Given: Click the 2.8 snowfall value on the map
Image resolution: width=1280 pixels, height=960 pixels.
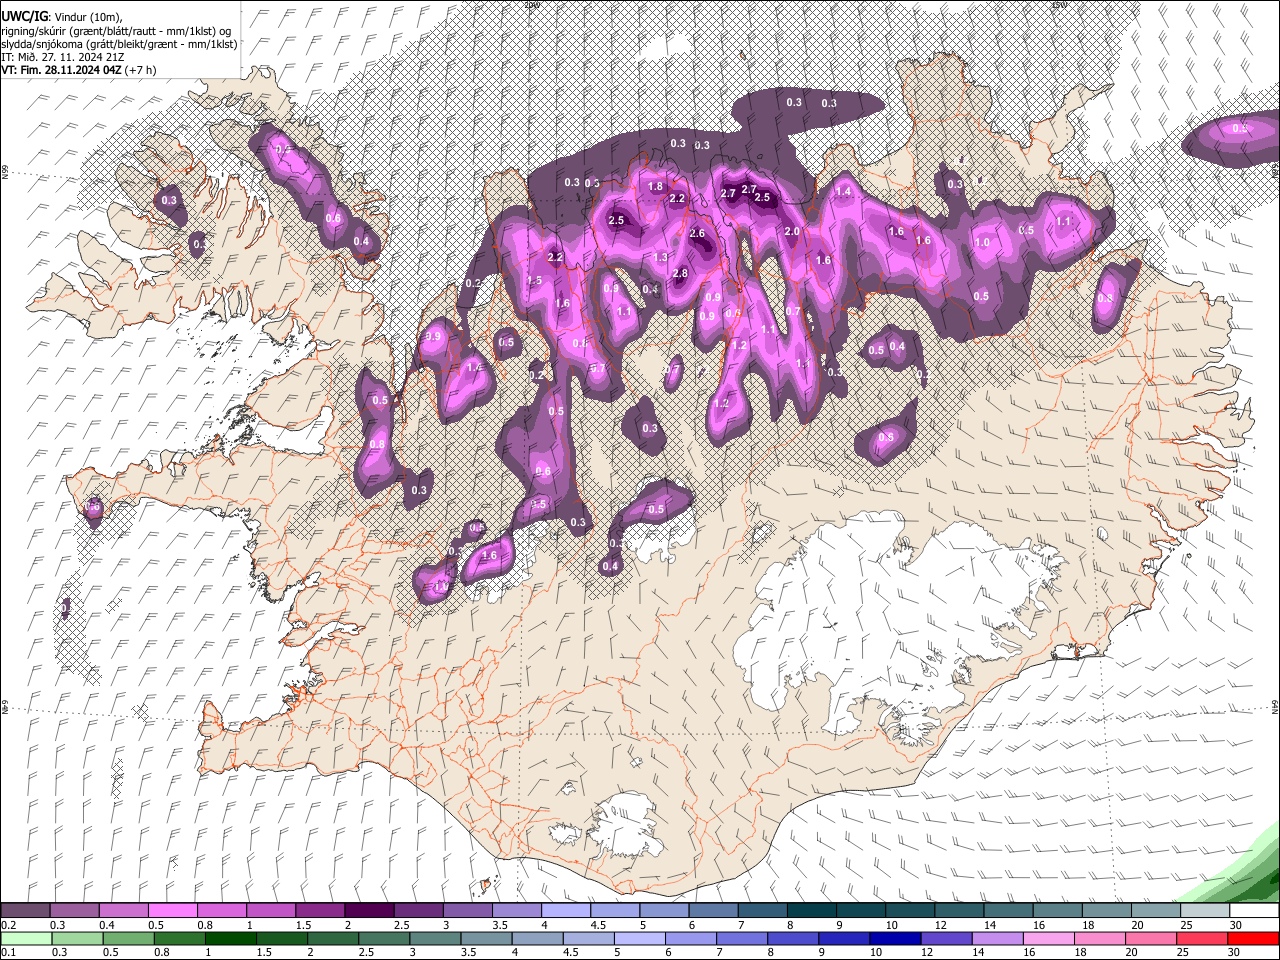Looking at the screenshot, I should (x=680, y=274).
